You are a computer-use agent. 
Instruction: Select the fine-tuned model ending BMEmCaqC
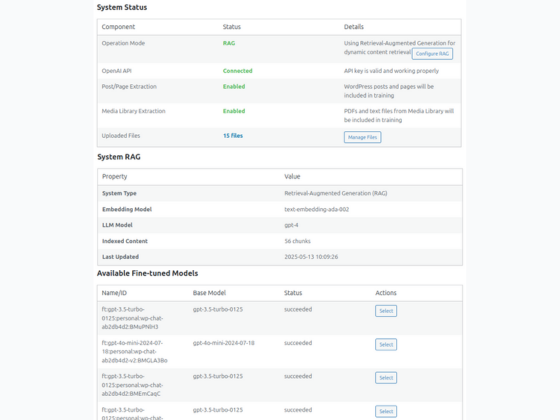click(x=386, y=378)
